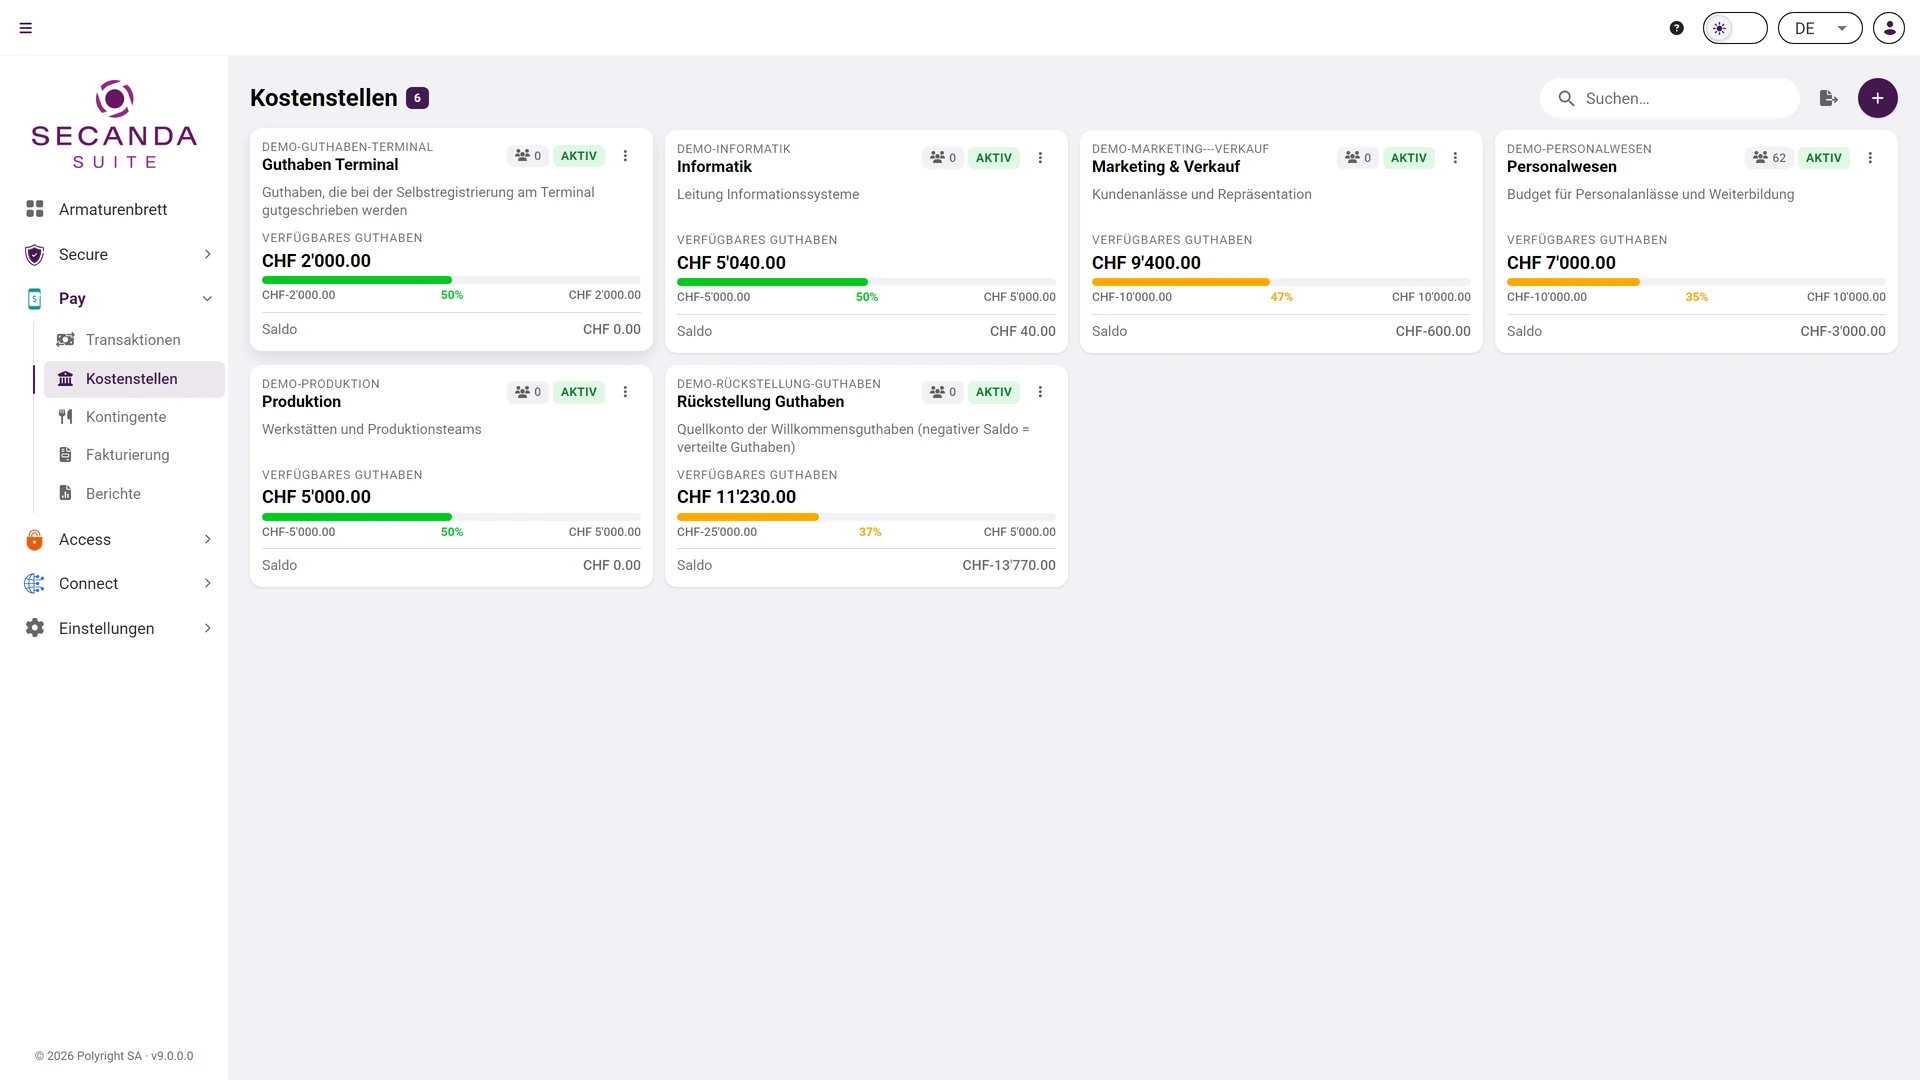Open the DE language dropdown
The image size is (1920, 1080).
[x=1820, y=28]
